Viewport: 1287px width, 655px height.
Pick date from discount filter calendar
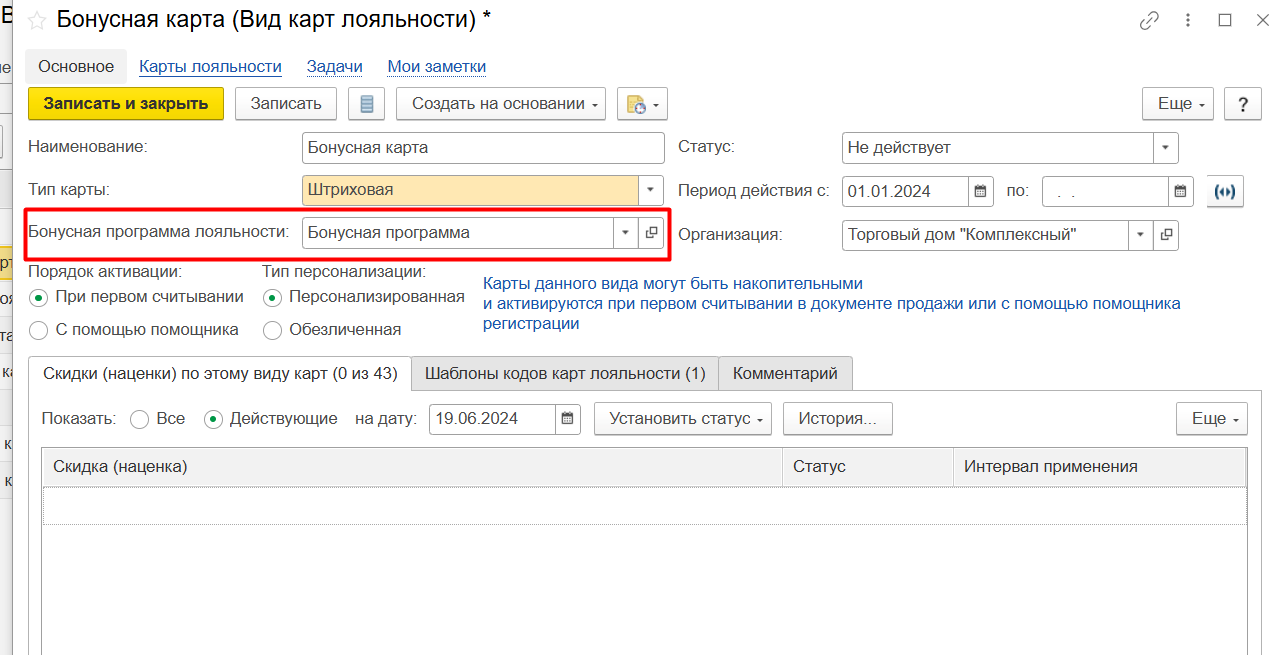pos(568,419)
